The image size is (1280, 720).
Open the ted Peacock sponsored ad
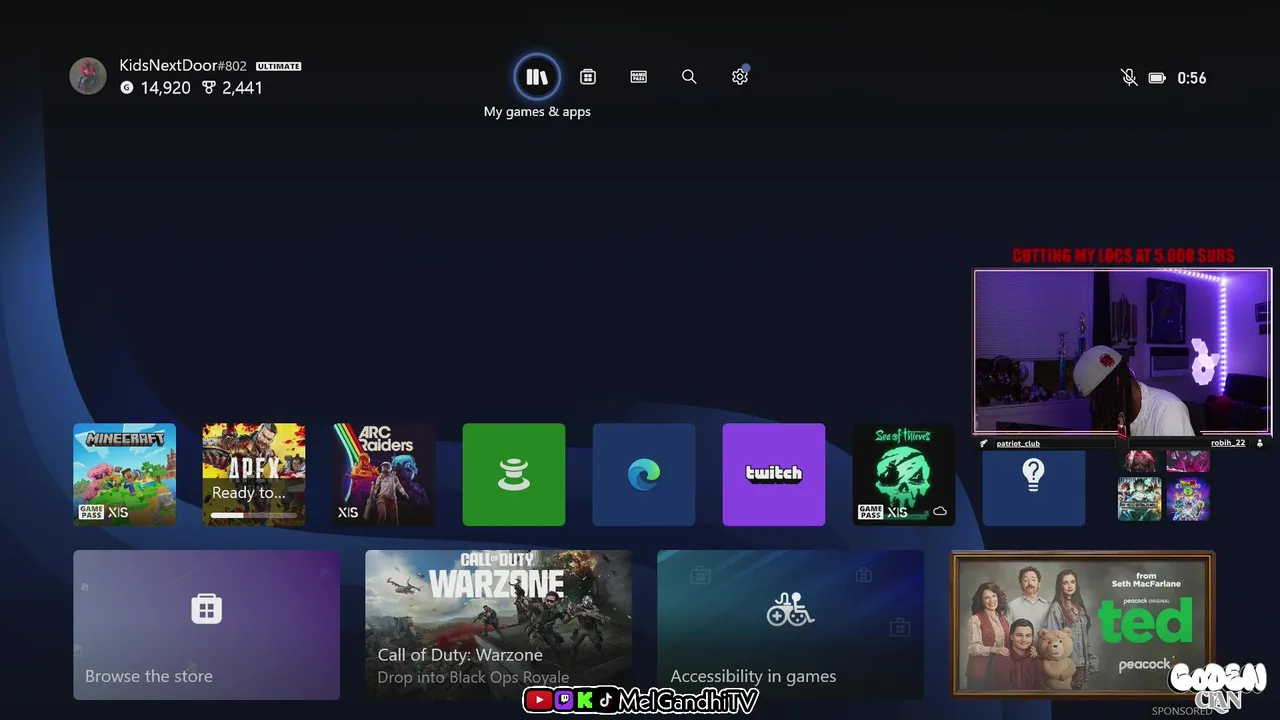point(1082,624)
